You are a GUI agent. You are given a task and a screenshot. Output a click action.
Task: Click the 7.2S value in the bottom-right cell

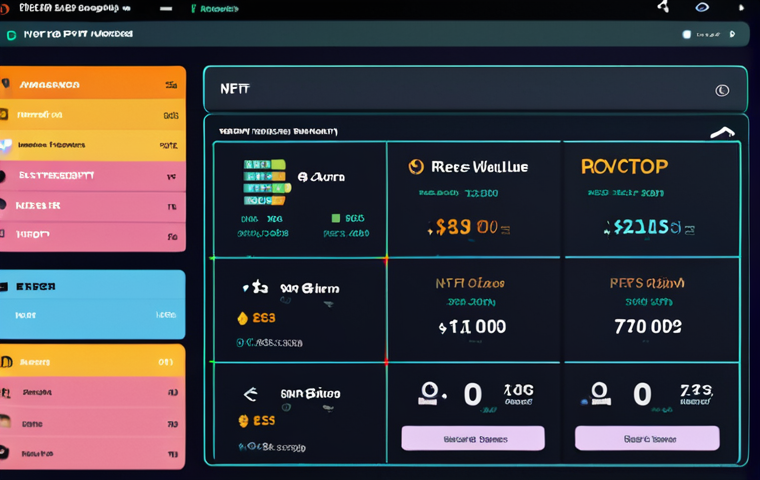point(696,389)
